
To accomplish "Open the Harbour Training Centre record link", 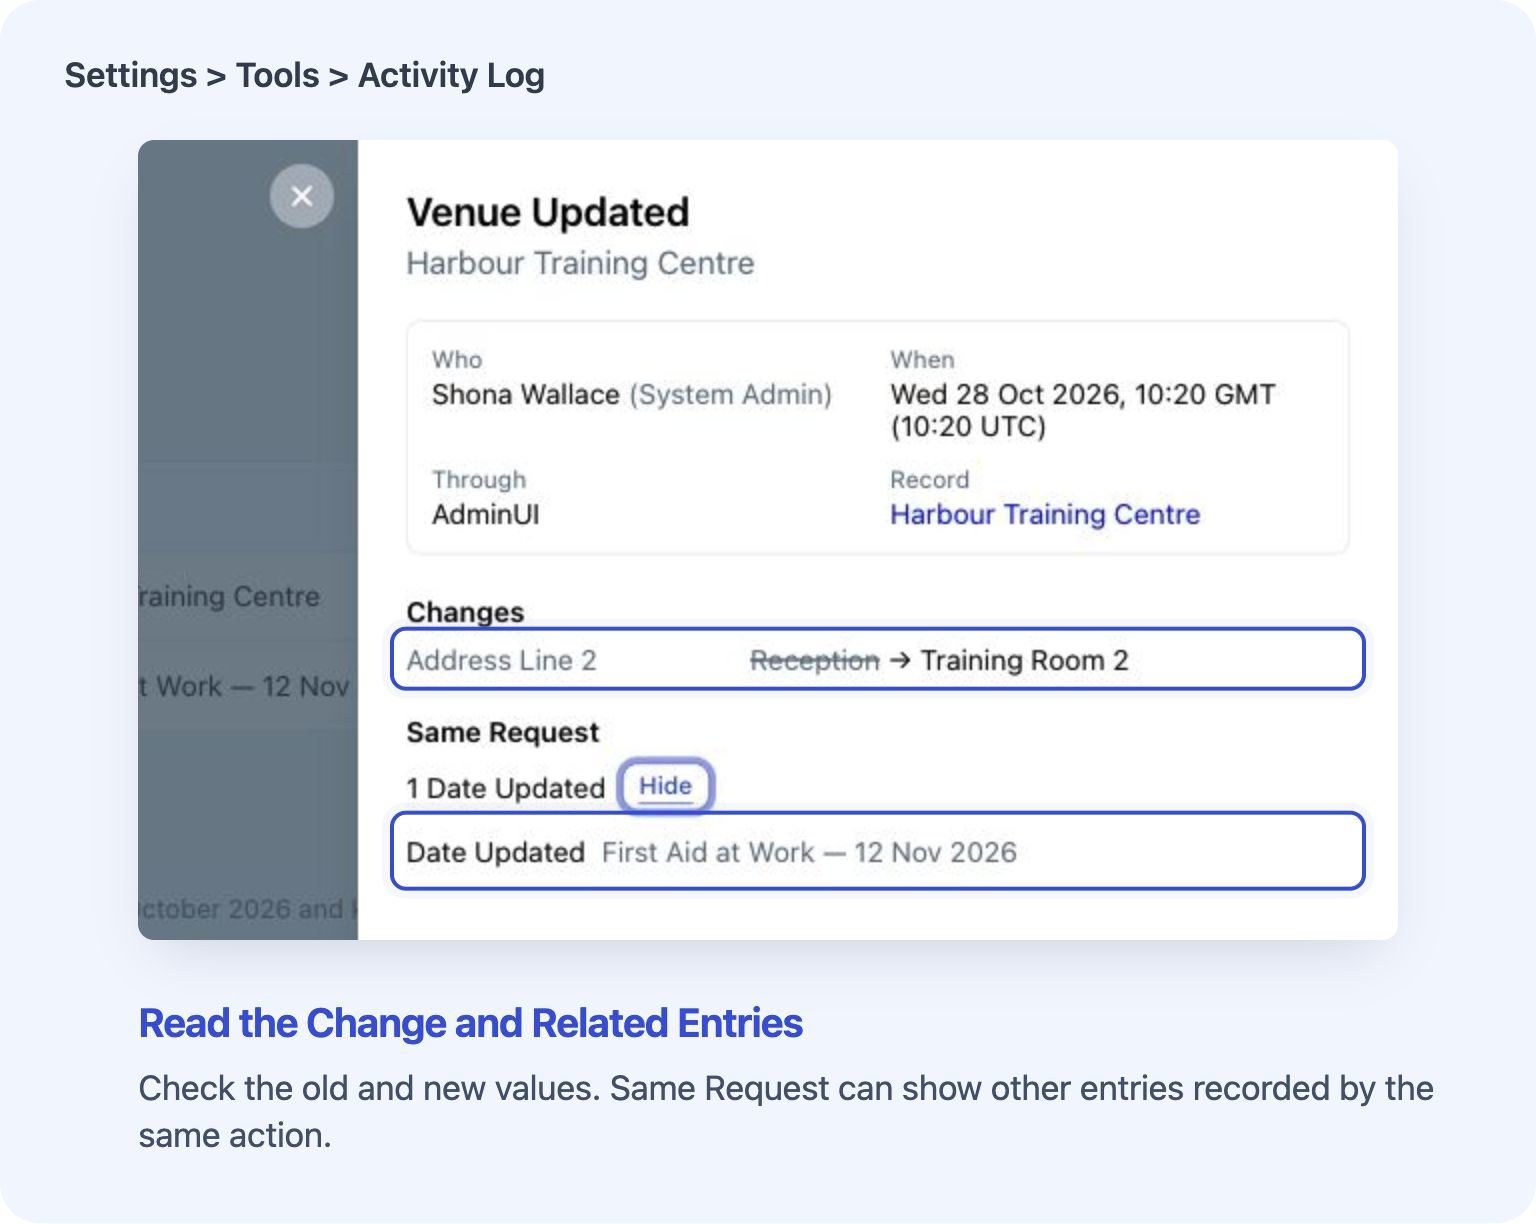I will pyautogui.click(x=1045, y=514).
